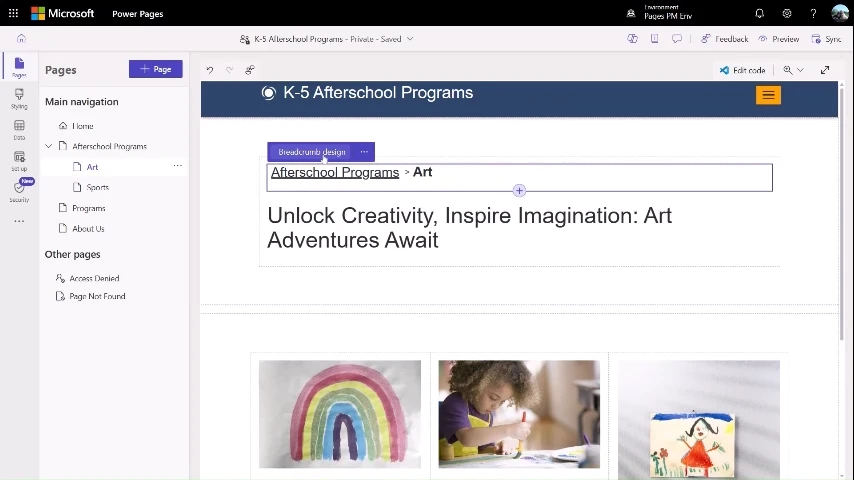Image resolution: width=854 pixels, height=480 pixels.
Task: Click the Preview button
Action: [x=778, y=39]
